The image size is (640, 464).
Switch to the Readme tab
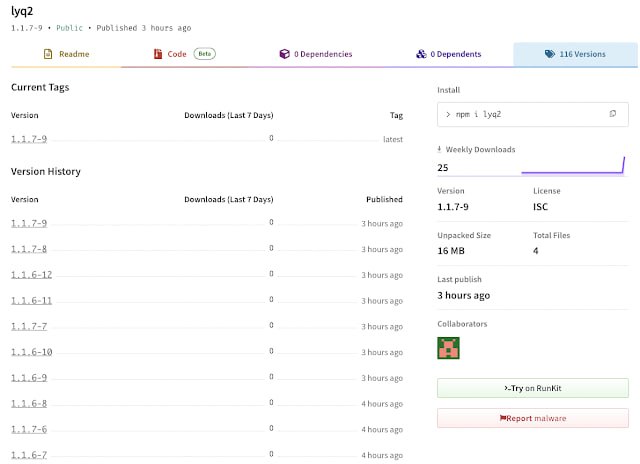point(66,54)
